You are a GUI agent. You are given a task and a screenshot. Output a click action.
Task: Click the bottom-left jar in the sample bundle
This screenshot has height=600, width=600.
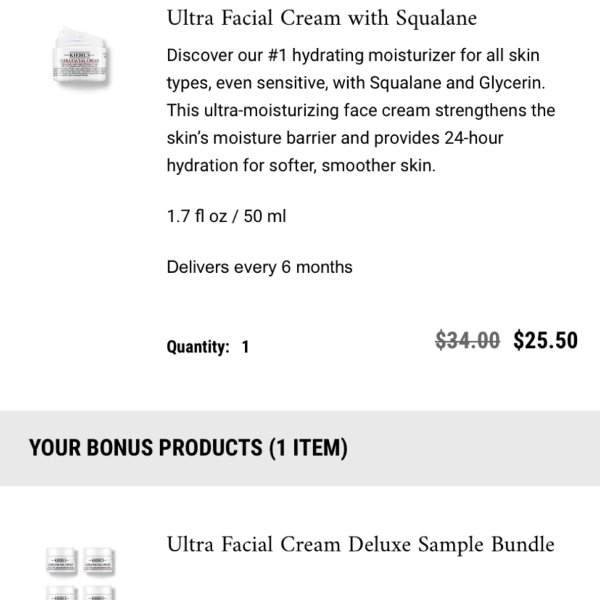click(62, 593)
